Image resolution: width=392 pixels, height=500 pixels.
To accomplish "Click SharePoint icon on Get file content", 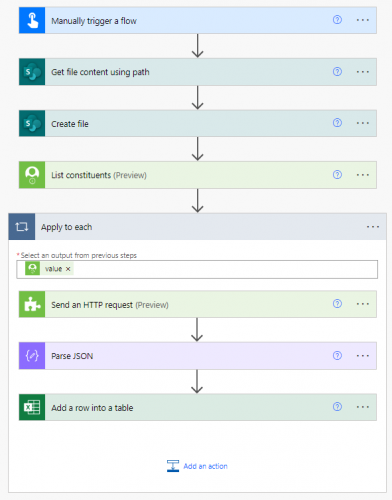I will pyautogui.click(x=32, y=72).
